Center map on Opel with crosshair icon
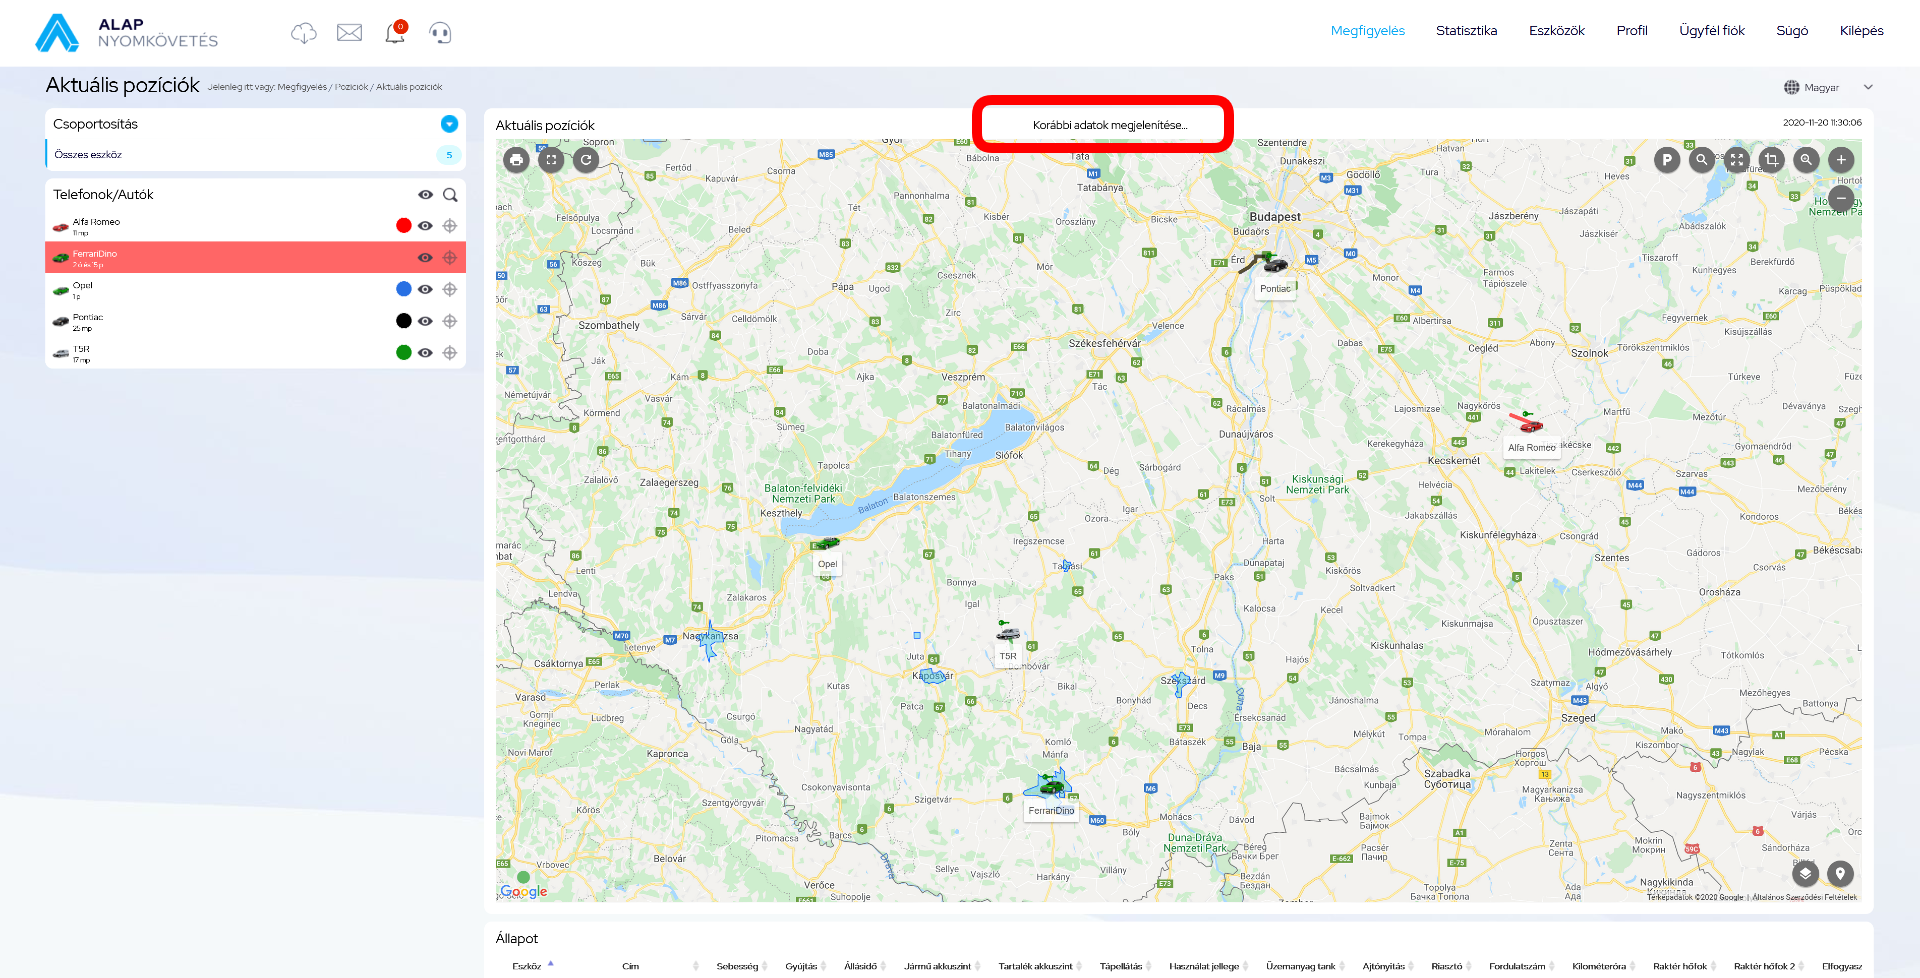 (x=450, y=290)
